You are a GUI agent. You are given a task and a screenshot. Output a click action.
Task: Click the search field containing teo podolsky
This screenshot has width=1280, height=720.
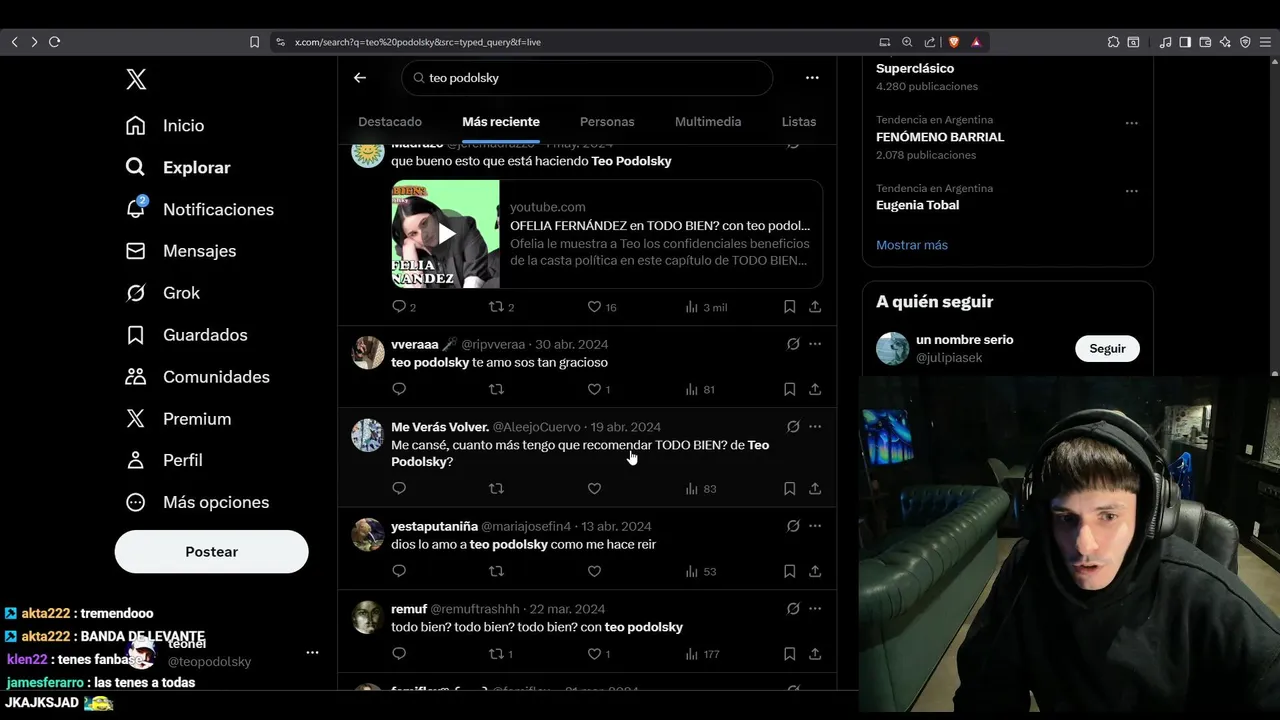tap(587, 78)
